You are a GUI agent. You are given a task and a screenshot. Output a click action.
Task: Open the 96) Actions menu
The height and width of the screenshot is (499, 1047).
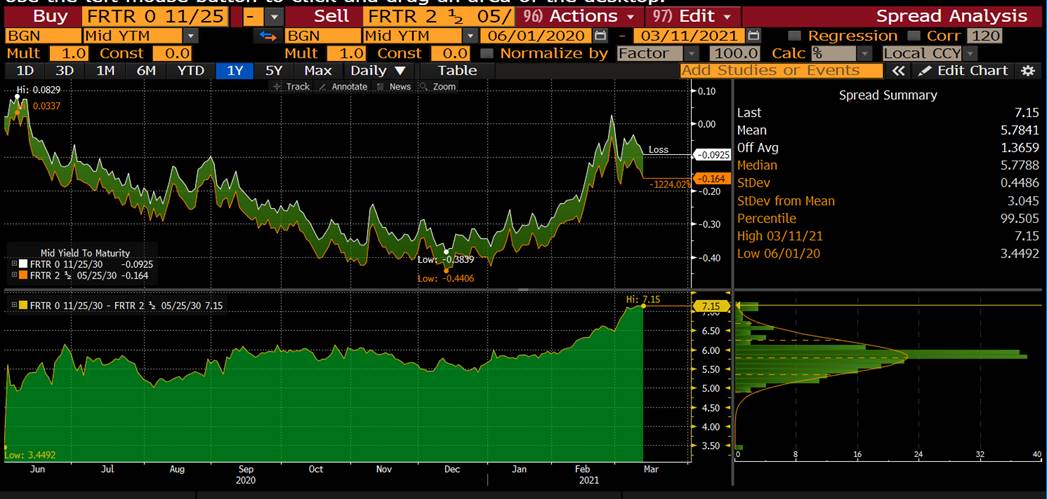pos(579,16)
